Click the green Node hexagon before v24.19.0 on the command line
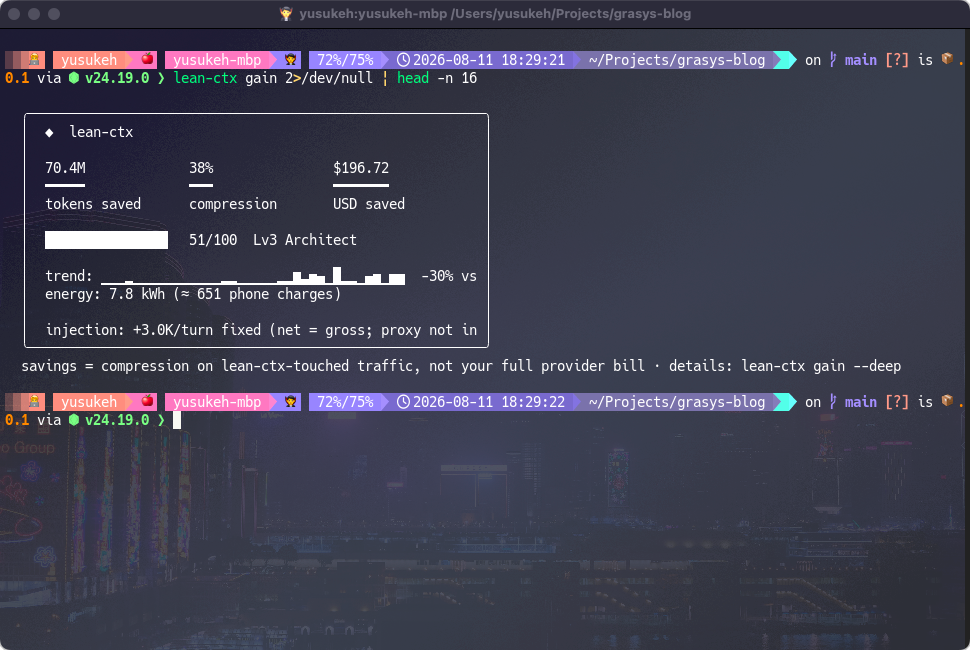 pos(74,78)
